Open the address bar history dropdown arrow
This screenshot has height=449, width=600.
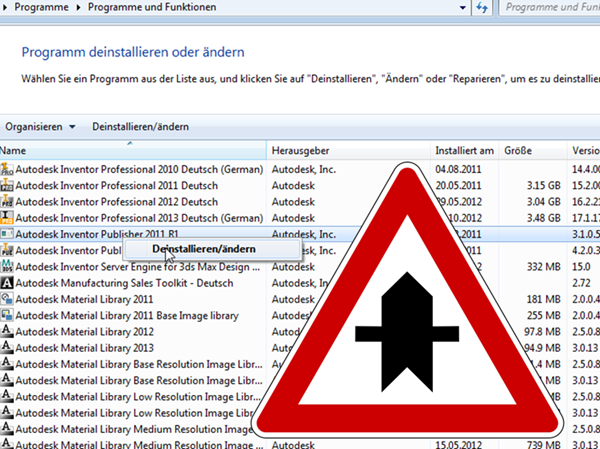[x=463, y=7]
